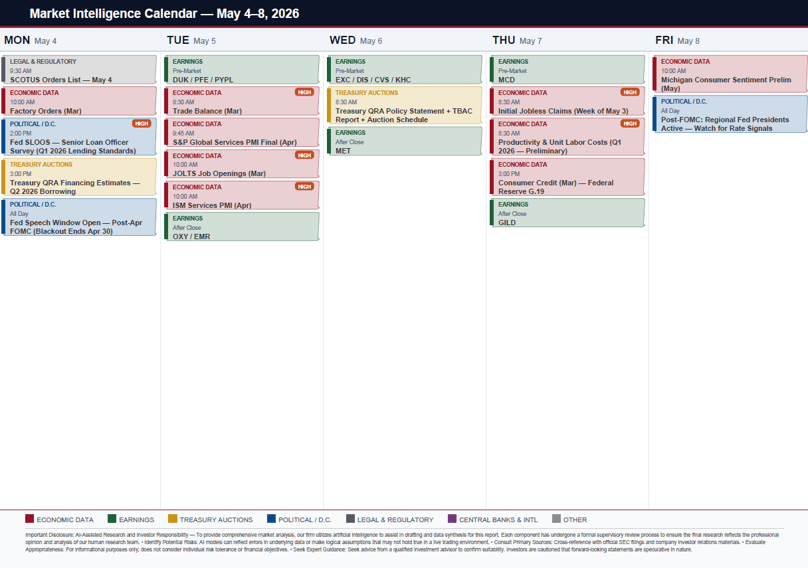The image size is (808, 568).
Task: Click the HIGH badge on ISM Services PMI
Action: click(x=304, y=187)
